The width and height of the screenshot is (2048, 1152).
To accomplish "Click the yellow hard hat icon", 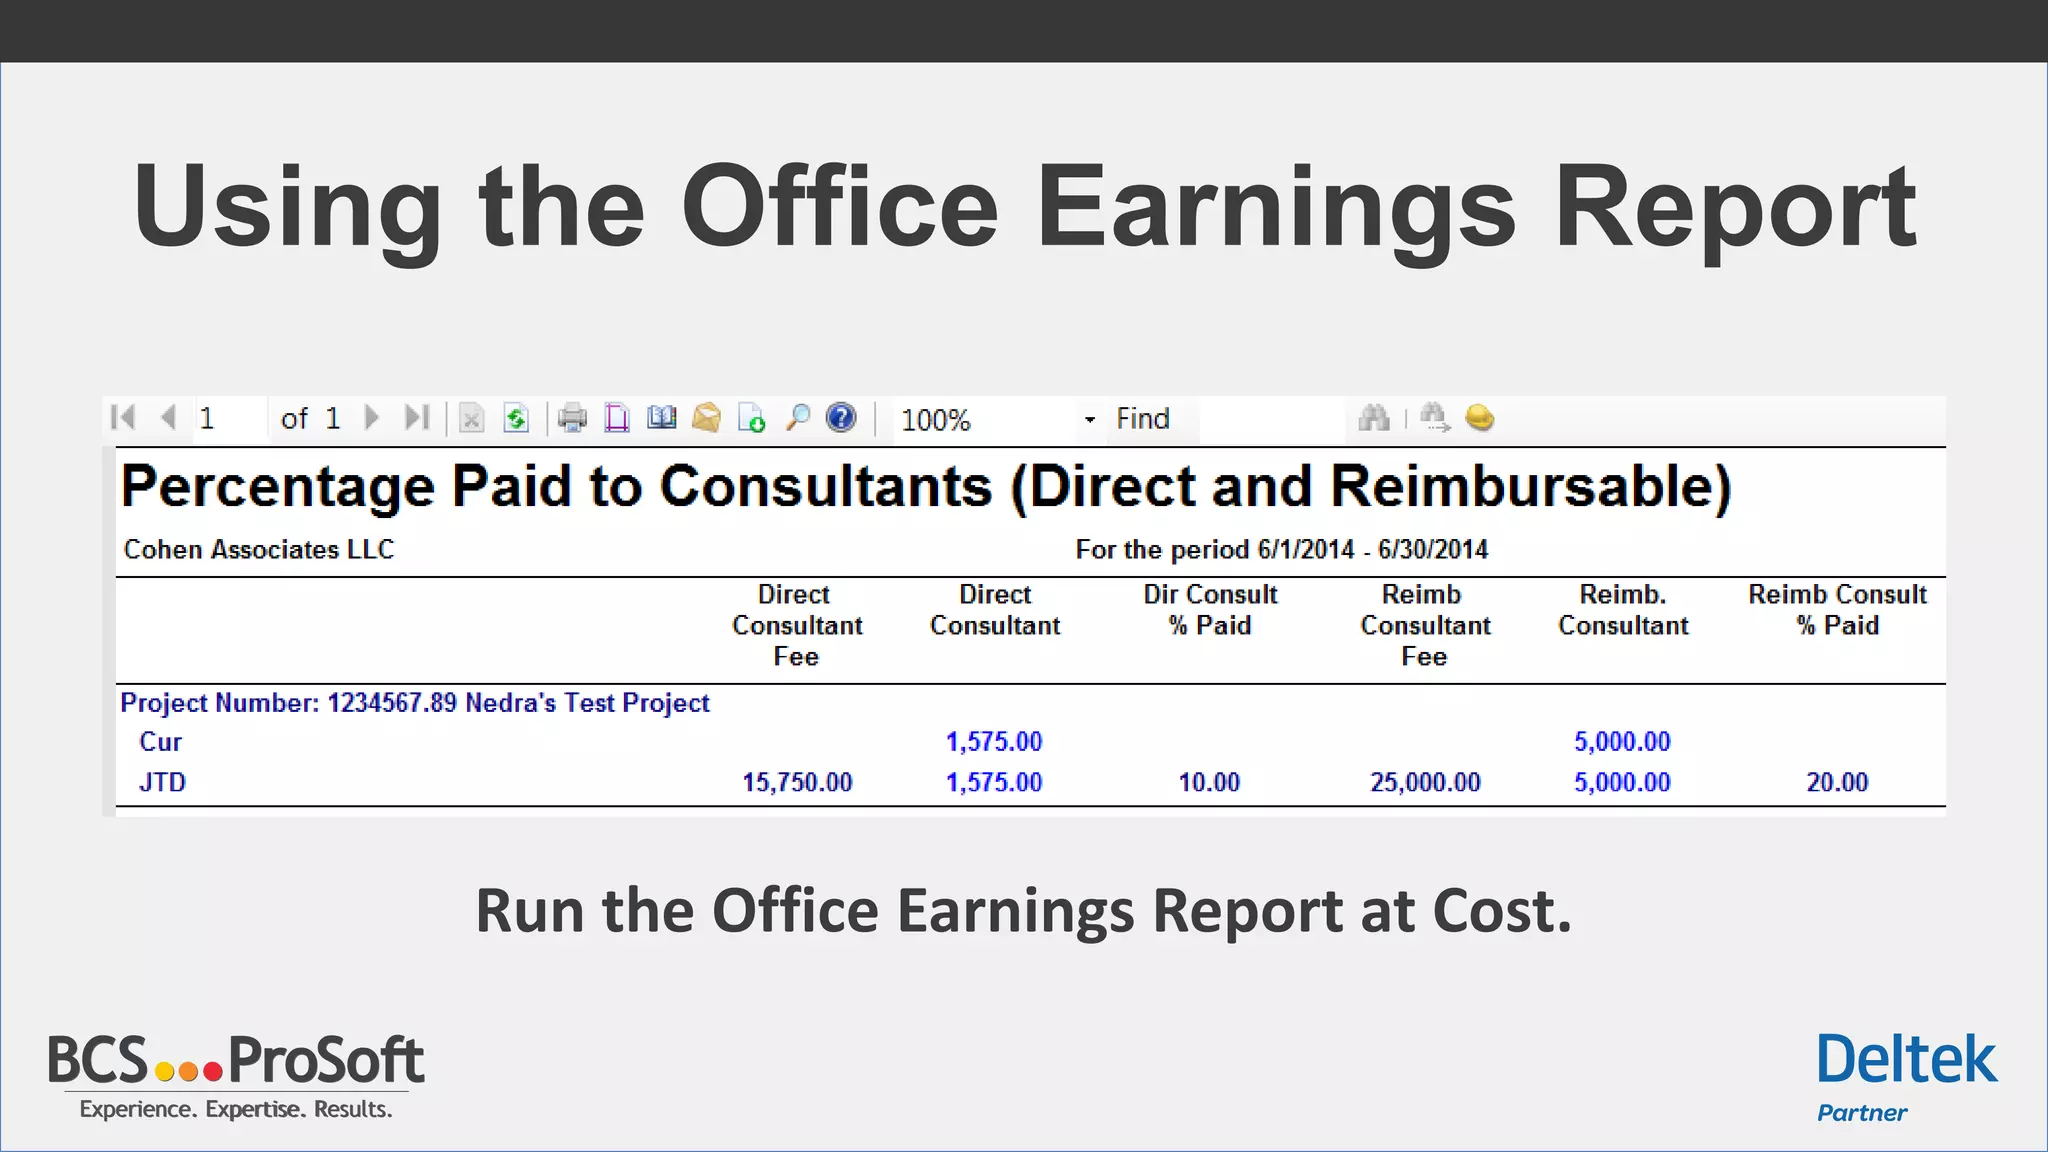I will [x=1480, y=418].
